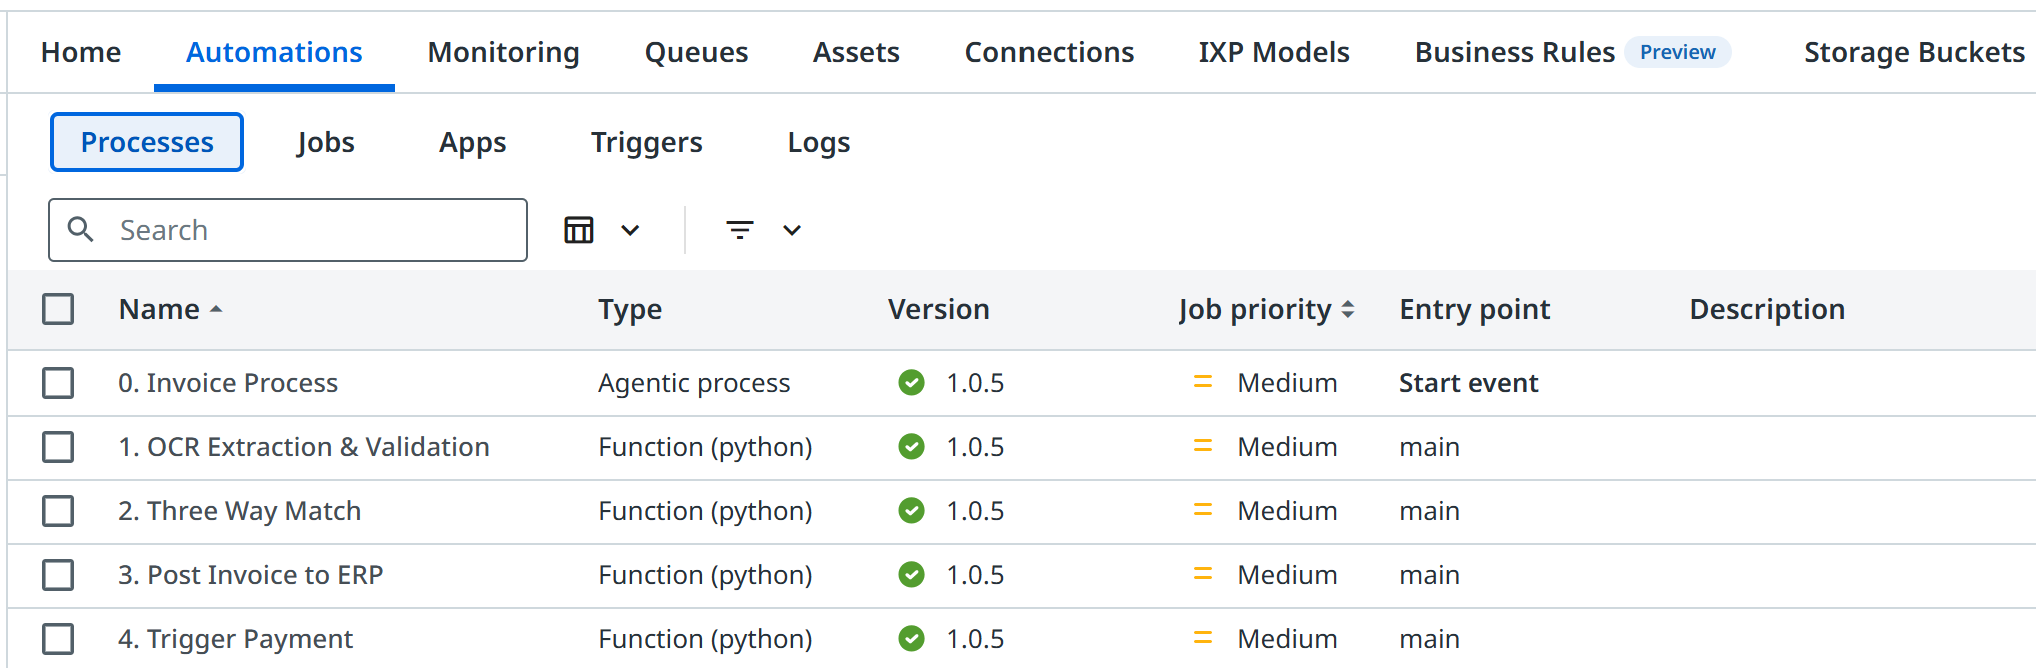Click Medium priority text in Trigger Payment row
Screen dimensions: 2036x668
(1287, 639)
